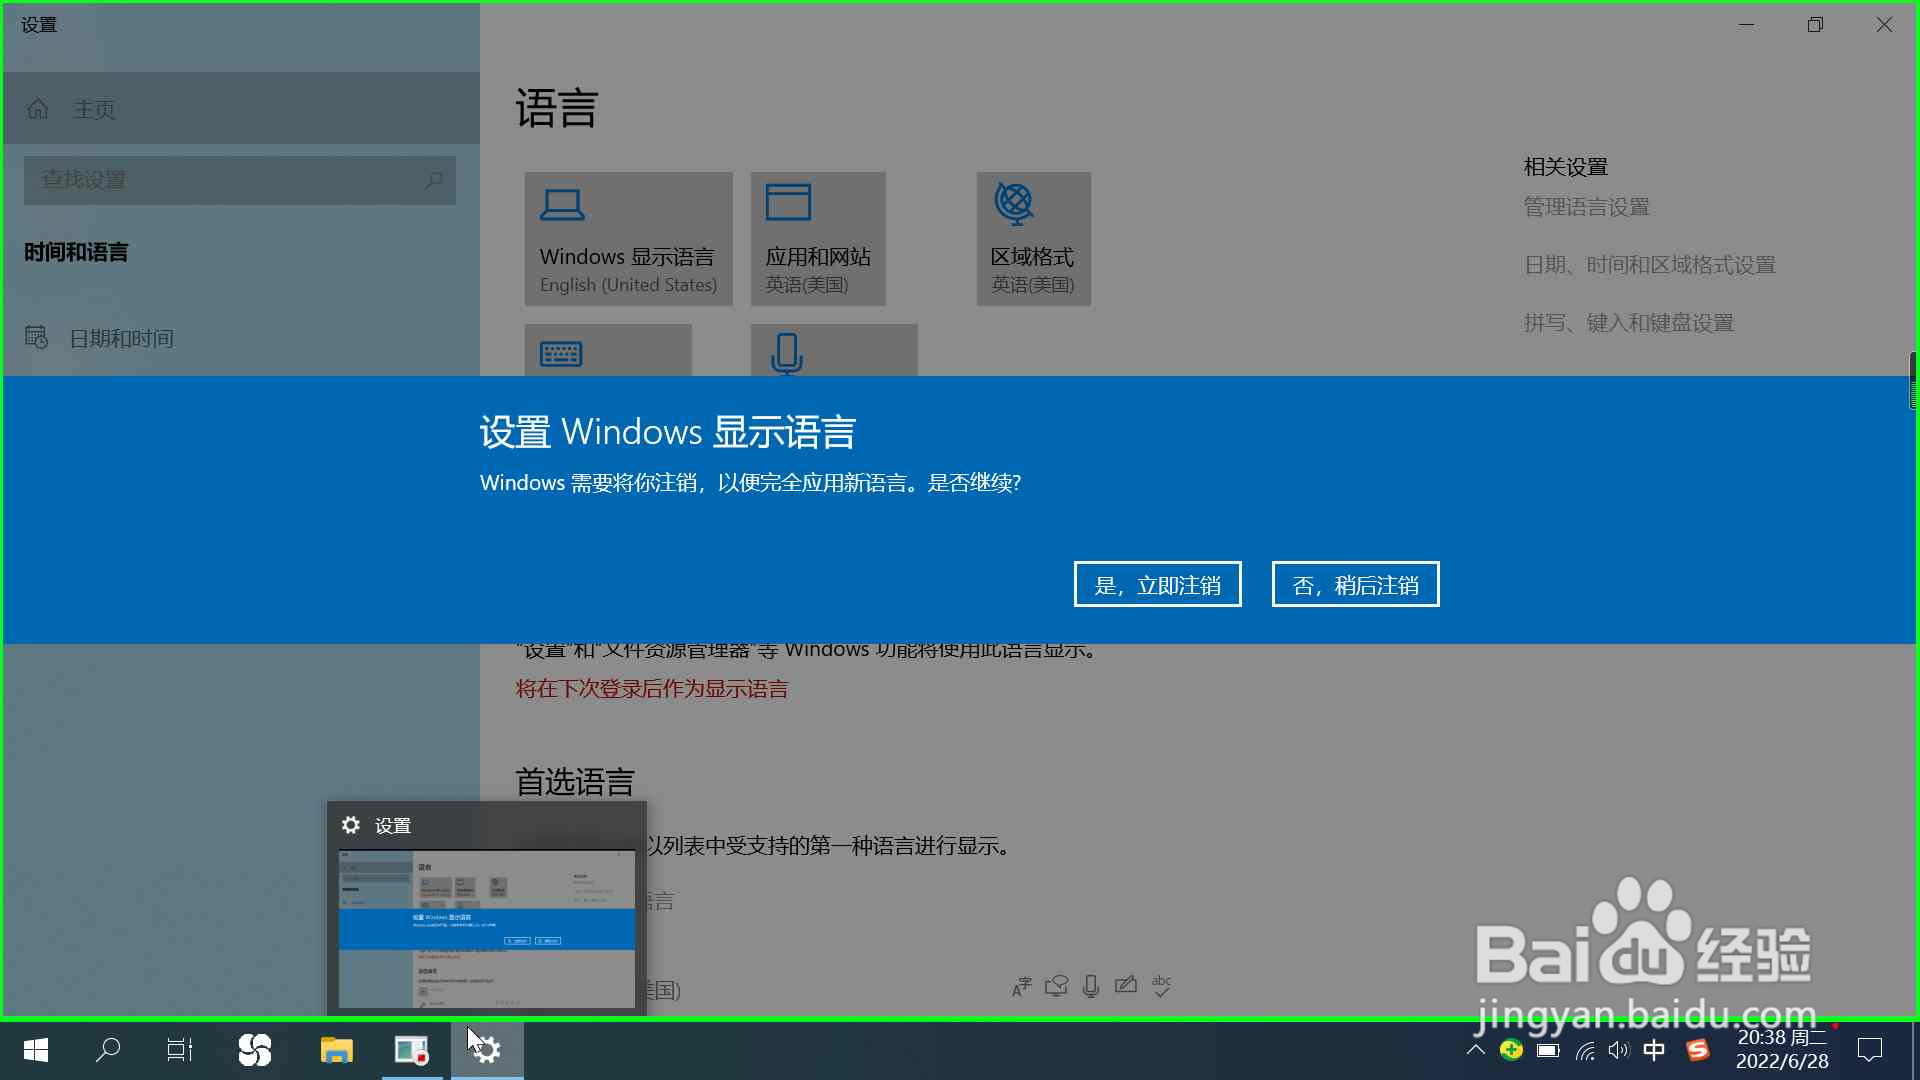
Task: Click the Settings gear on taskbar
Action: click(x=487, y=1050)
